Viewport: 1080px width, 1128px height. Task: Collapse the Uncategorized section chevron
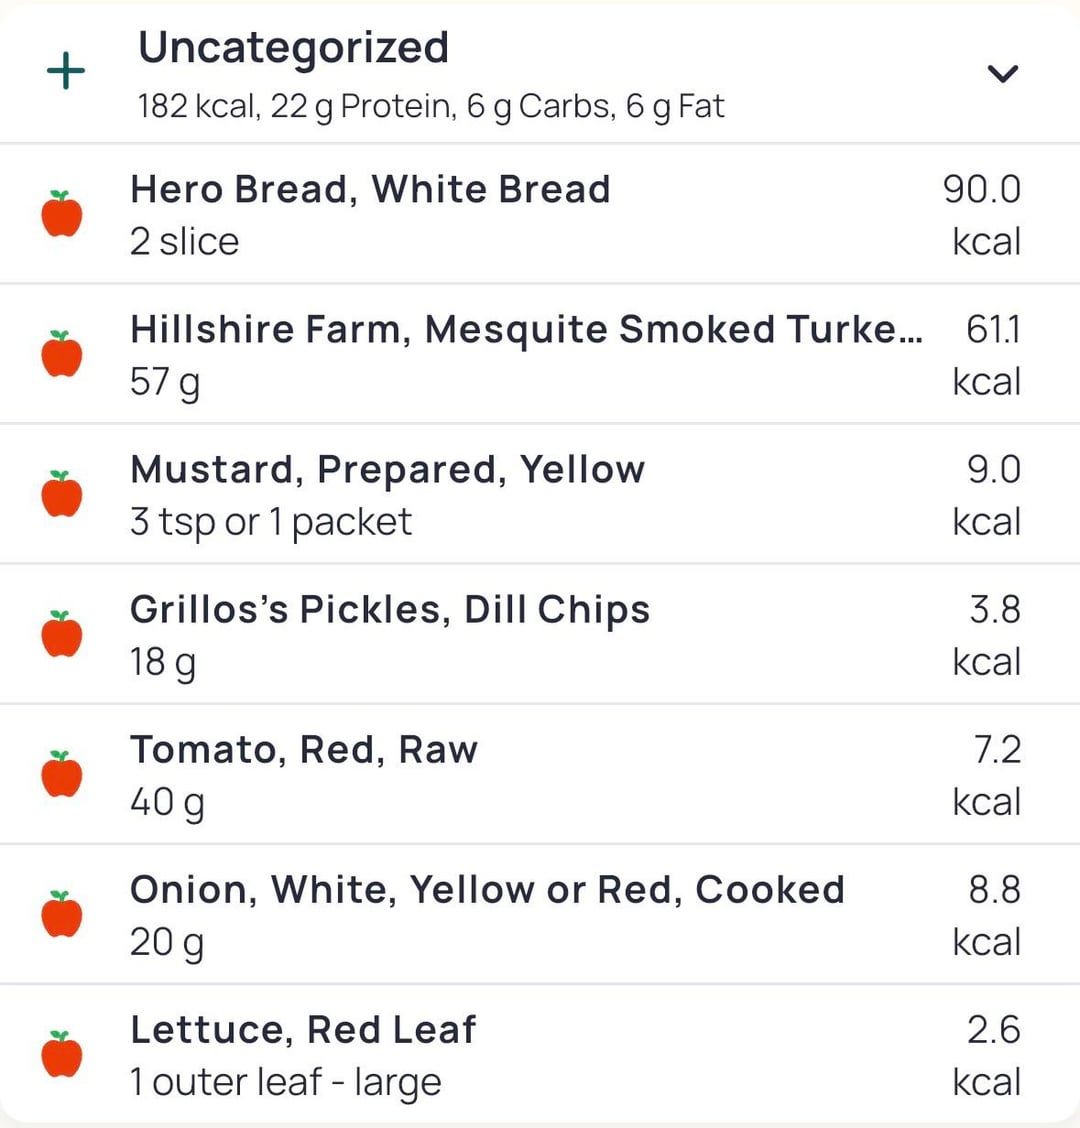(1002, 73)
